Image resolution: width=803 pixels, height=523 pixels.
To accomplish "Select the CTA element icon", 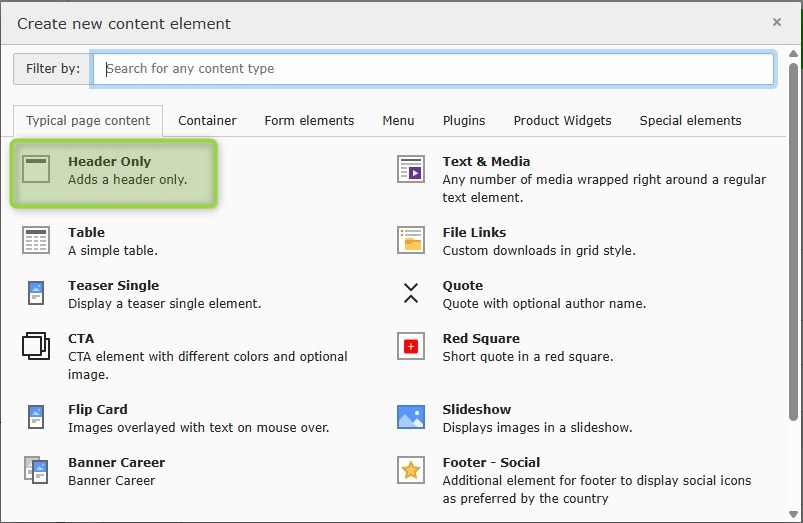I will coord(36,347).
